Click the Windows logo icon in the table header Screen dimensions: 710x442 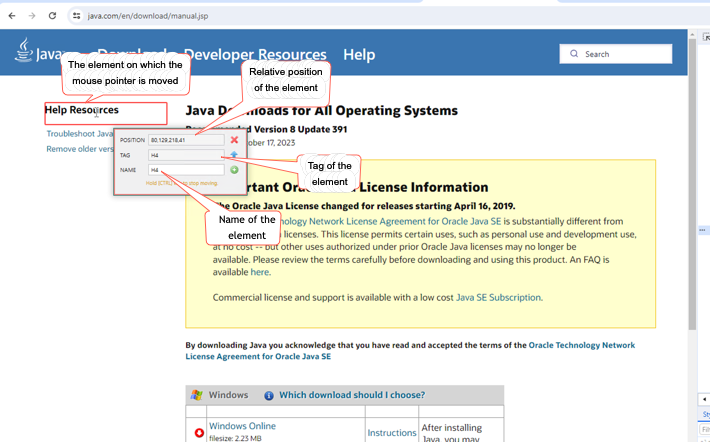(x=197, y=395)
